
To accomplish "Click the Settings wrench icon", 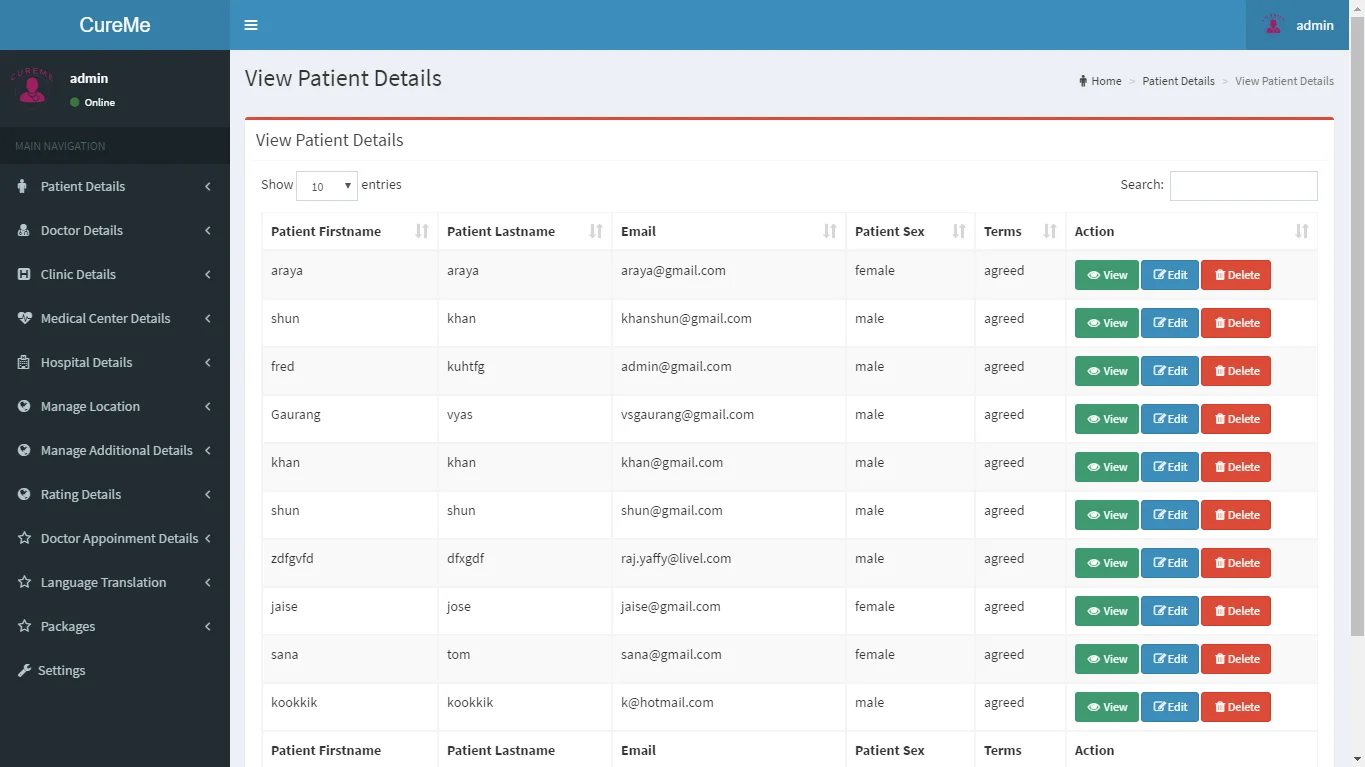I will [x=24, y=670].
